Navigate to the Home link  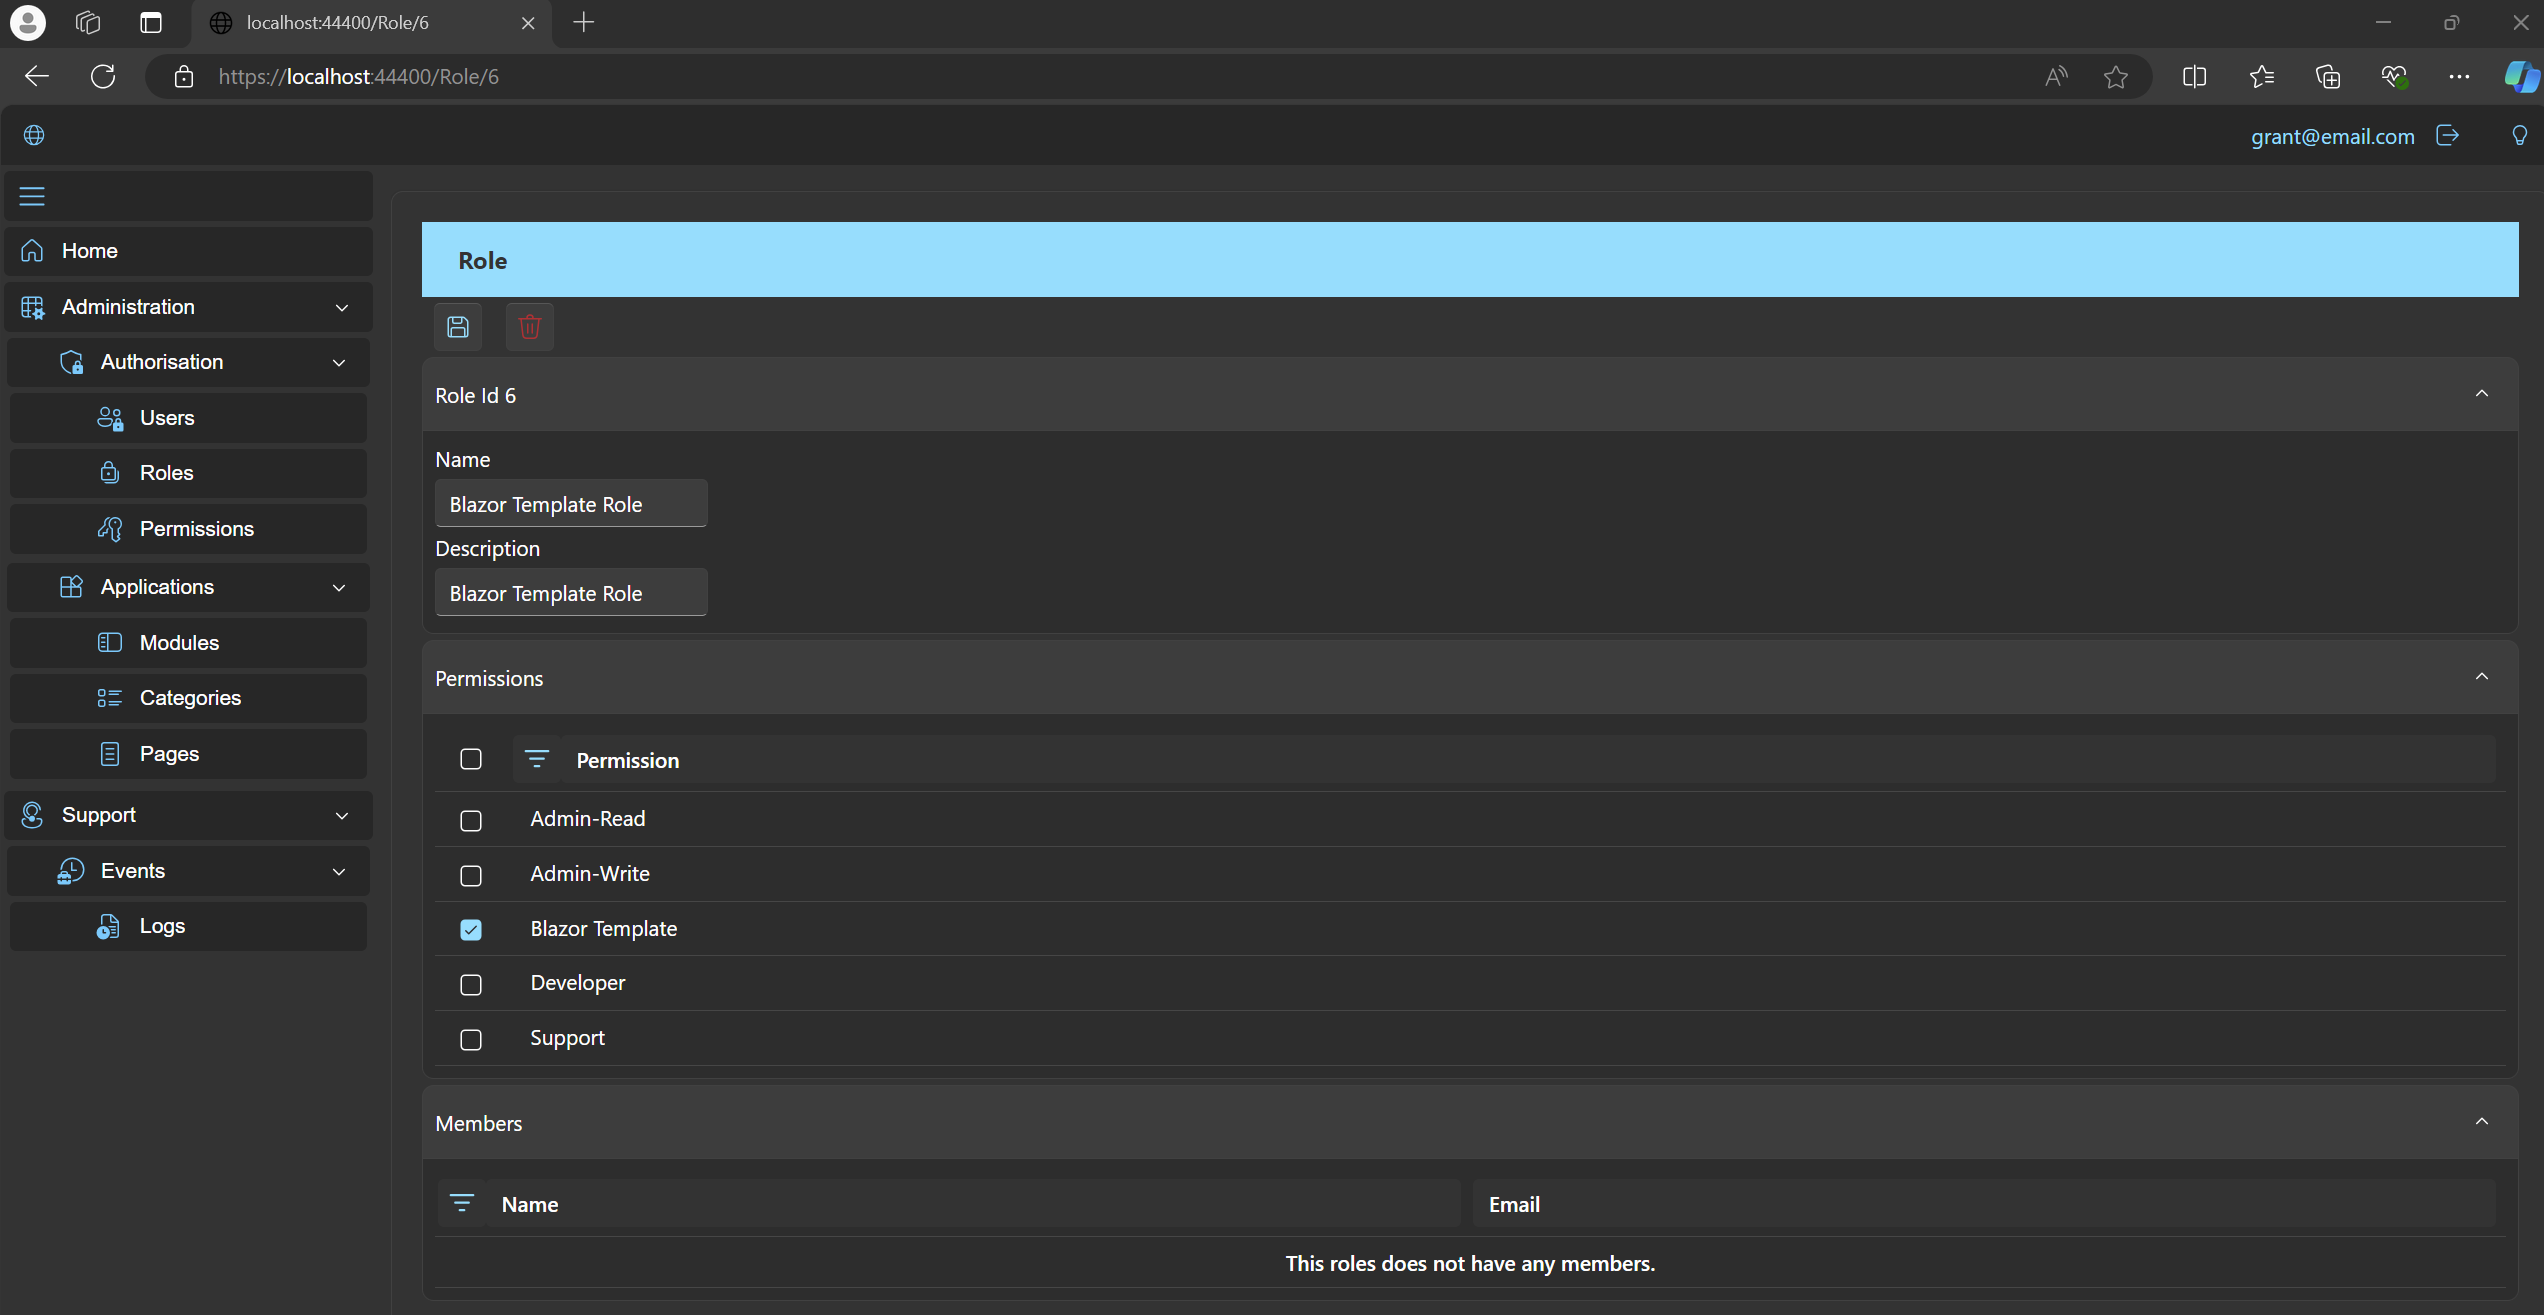[x=90, y=251]
